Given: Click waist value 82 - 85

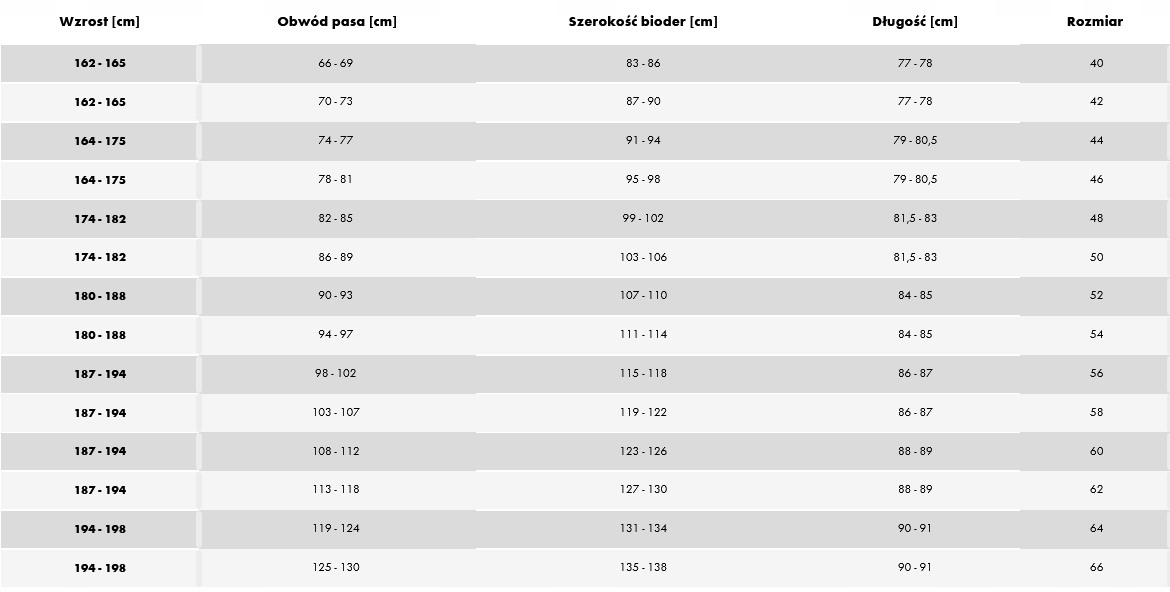Looking at the screenshot, I should (x=336, y=218).
